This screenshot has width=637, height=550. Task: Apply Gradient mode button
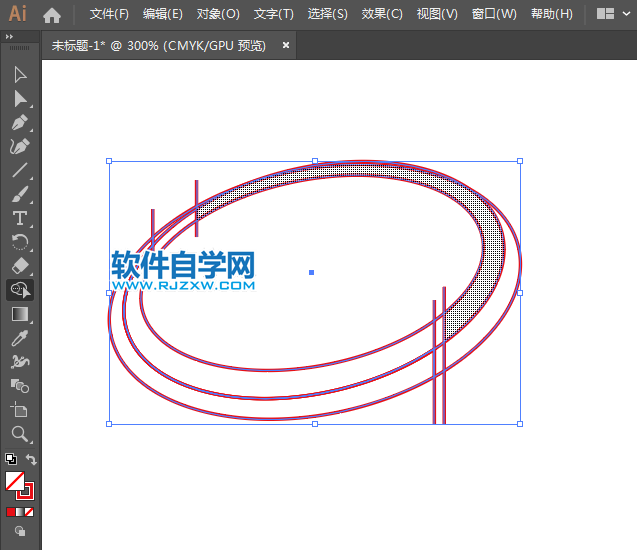(x=20, y=512)
